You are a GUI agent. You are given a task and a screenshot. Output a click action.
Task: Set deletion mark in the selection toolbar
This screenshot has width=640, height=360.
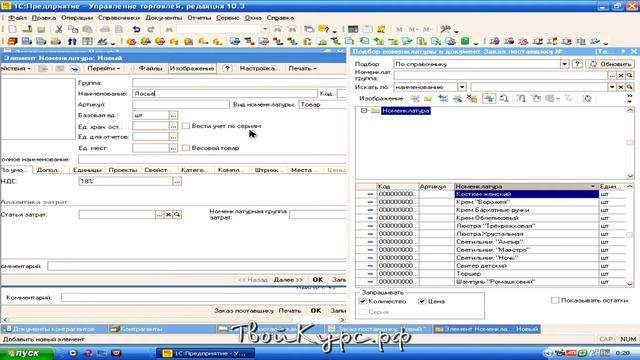pyautogui.click(x=472, y=98)
